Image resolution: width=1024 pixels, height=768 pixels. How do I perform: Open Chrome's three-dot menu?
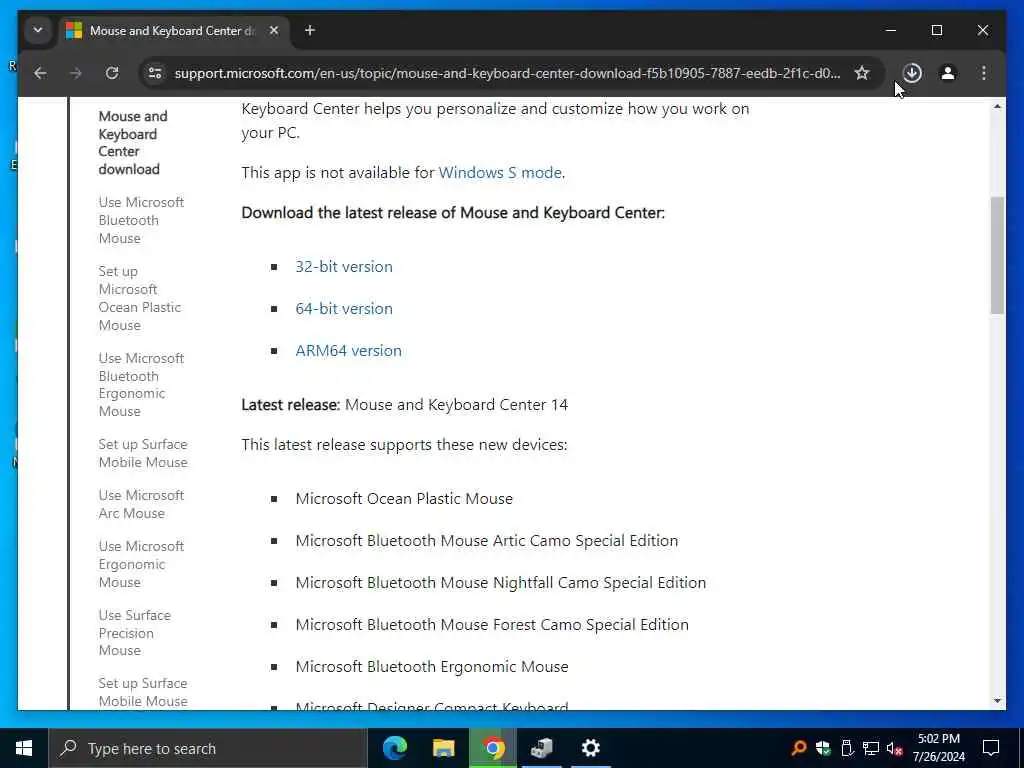tap(984, 73)
